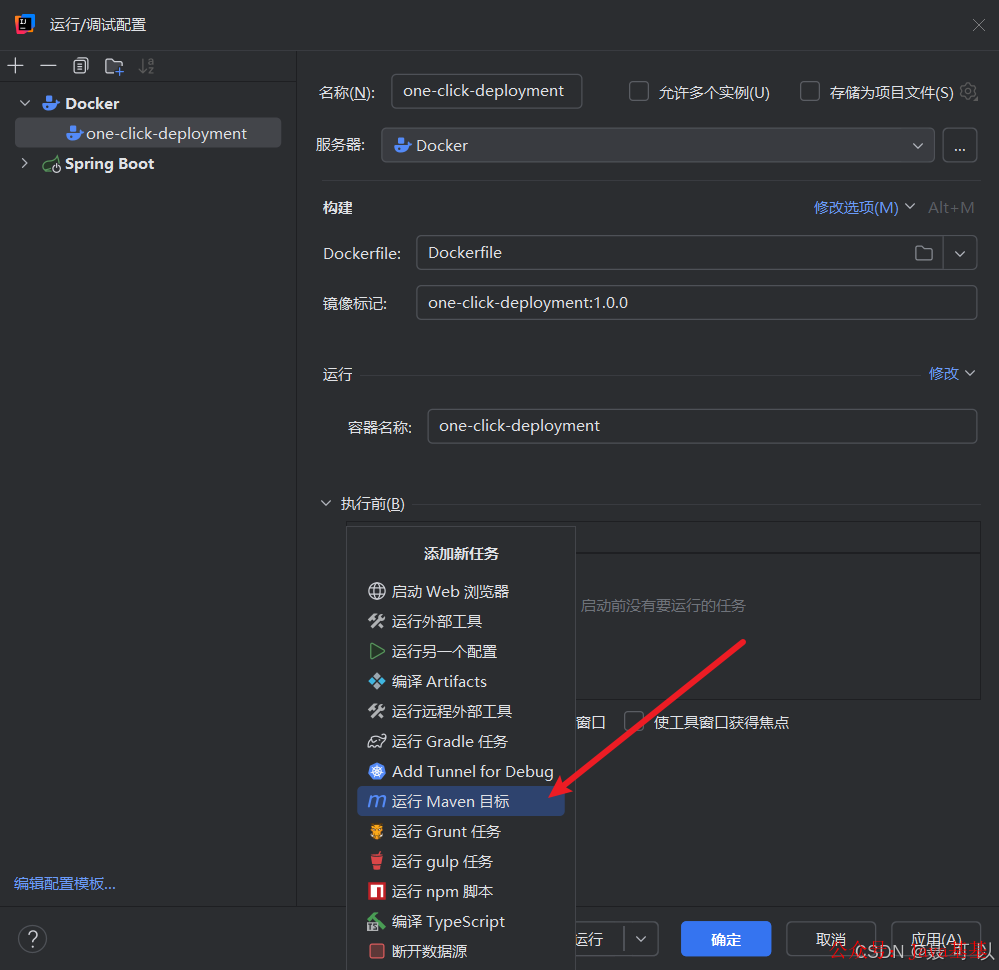Click the 镜像标记 input field

(696, 303)
